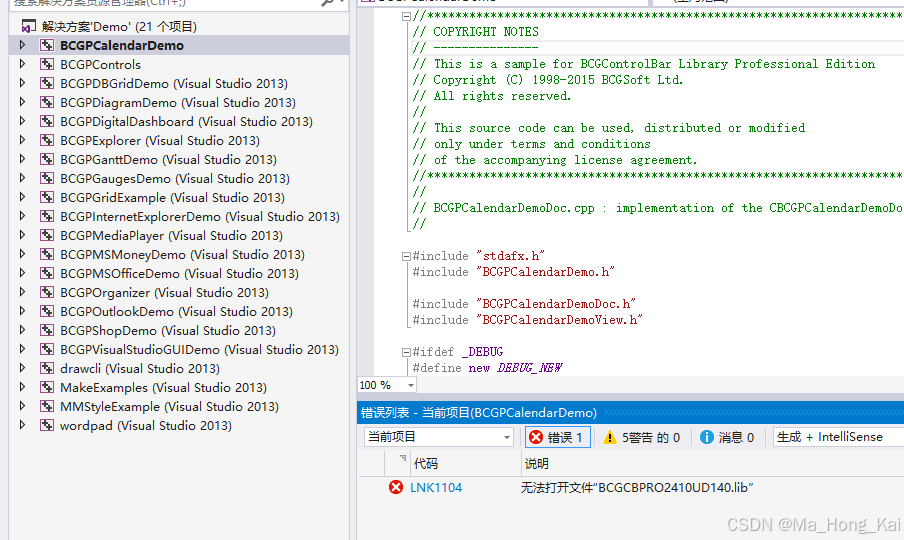Click the BCGPOutlookDemo project icon
904x540 pixels.
click(x=47, y=311)
